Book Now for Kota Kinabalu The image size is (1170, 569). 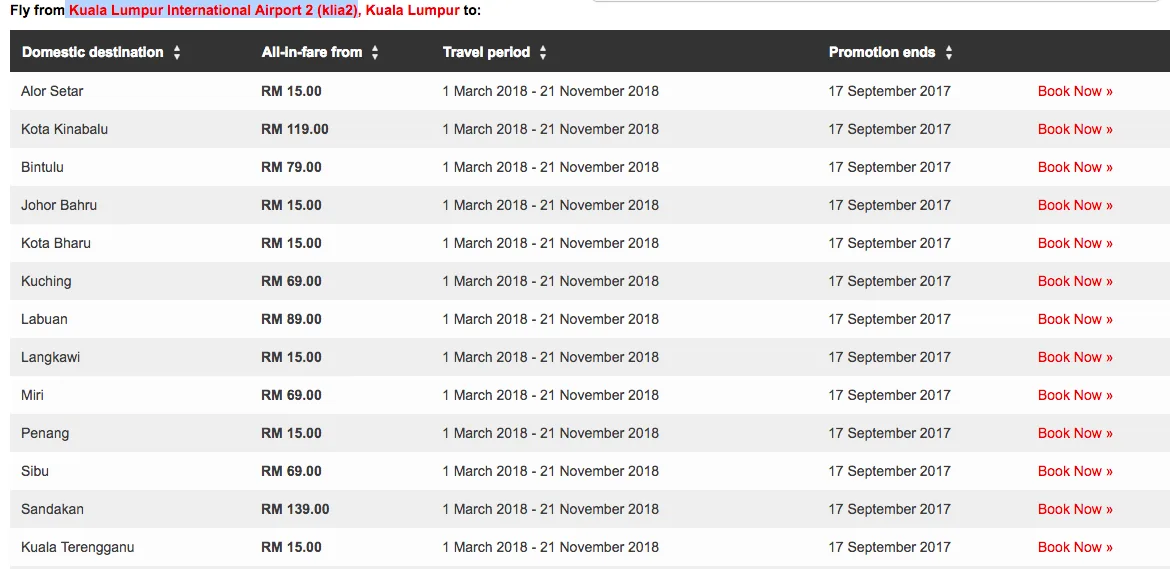coord(1075,129)
